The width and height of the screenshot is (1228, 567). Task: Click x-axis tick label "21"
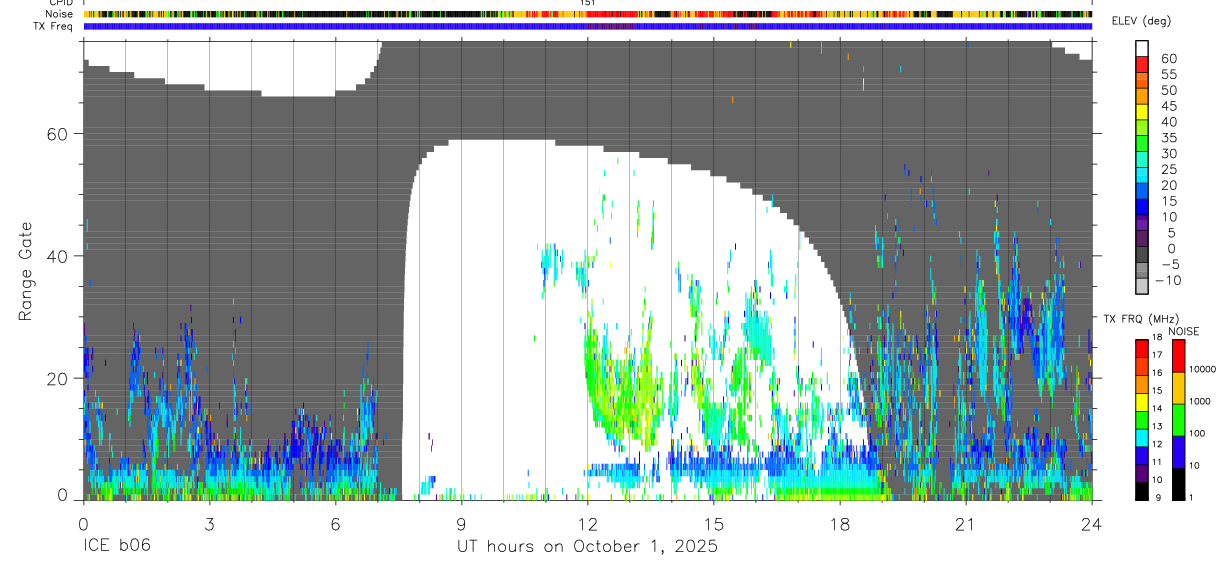coord(966,524)
